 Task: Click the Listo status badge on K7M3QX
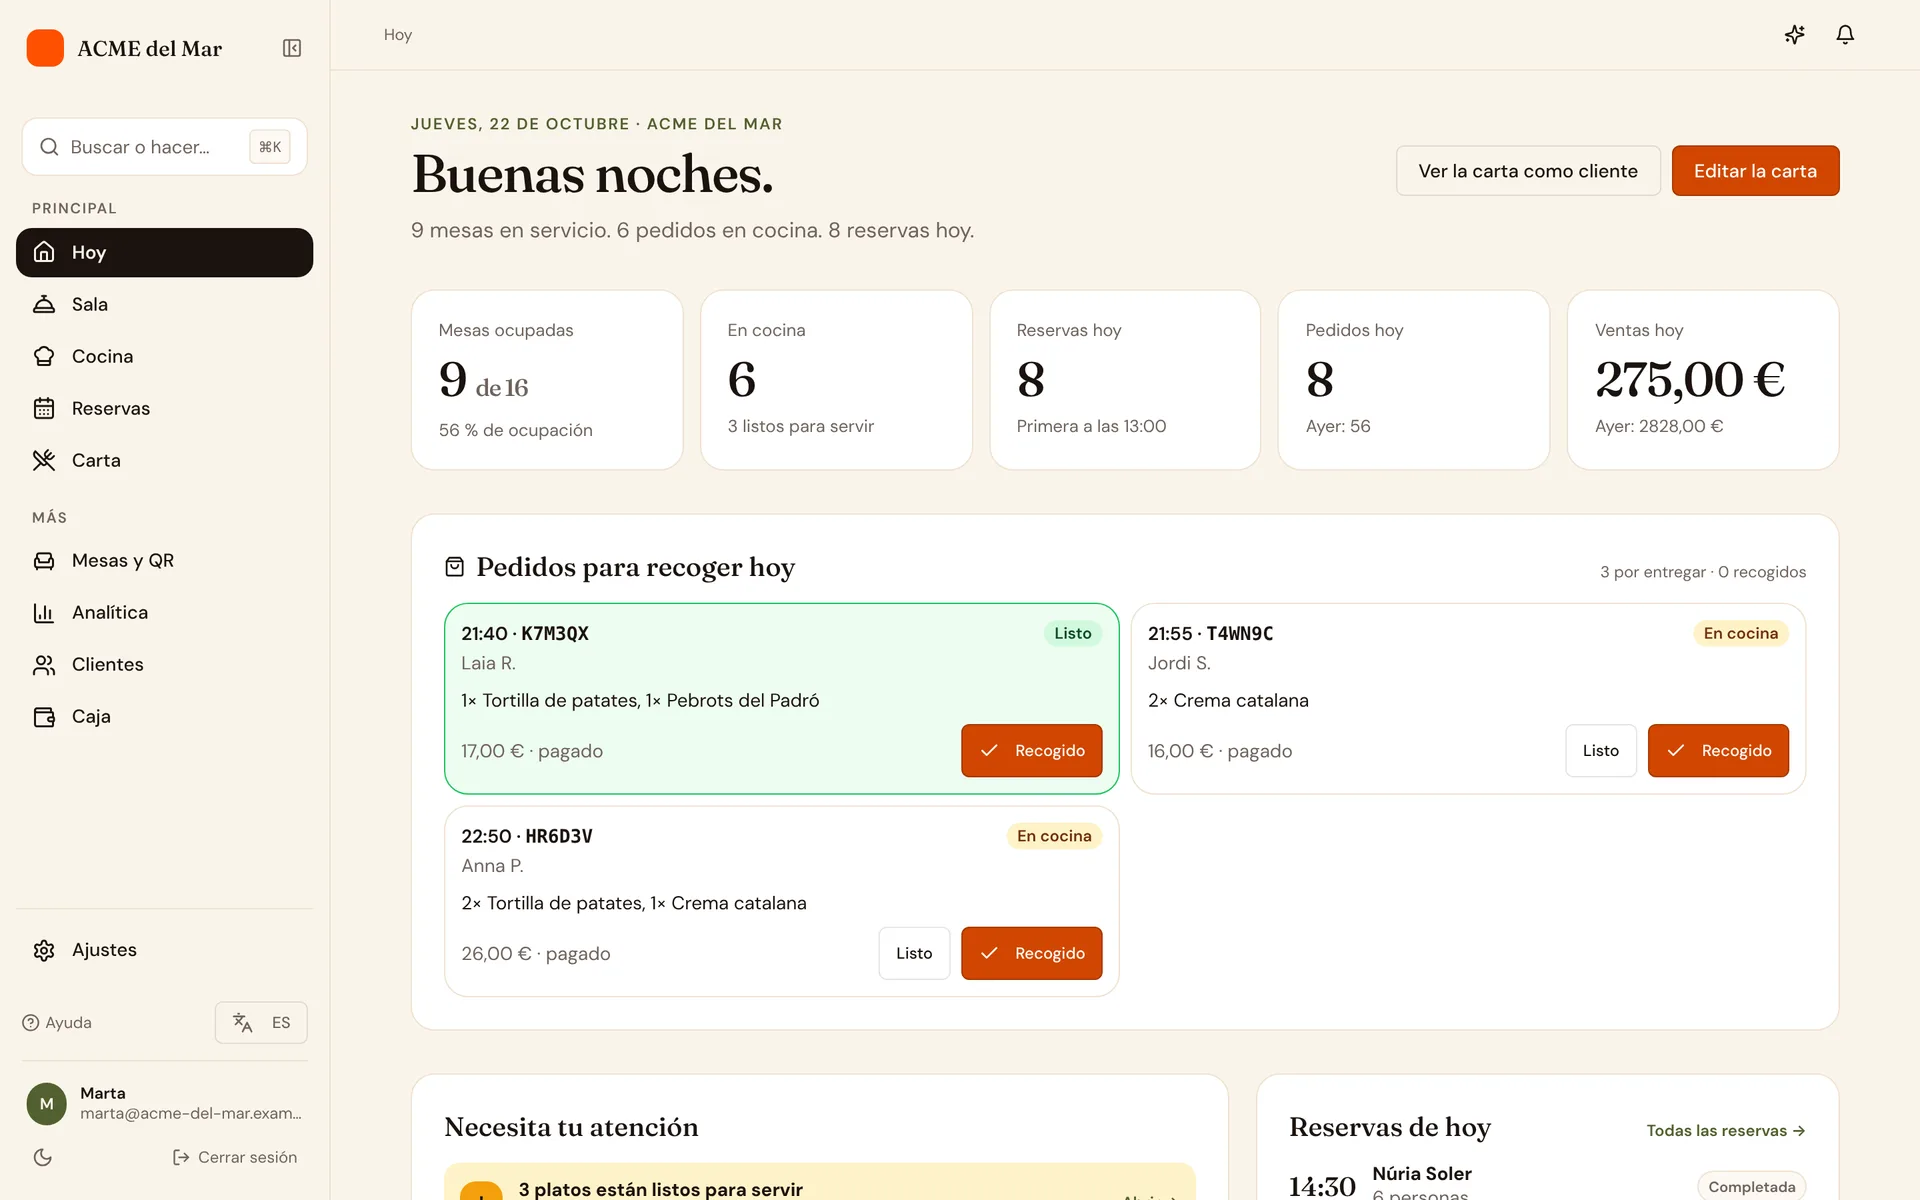point(1072,633)
